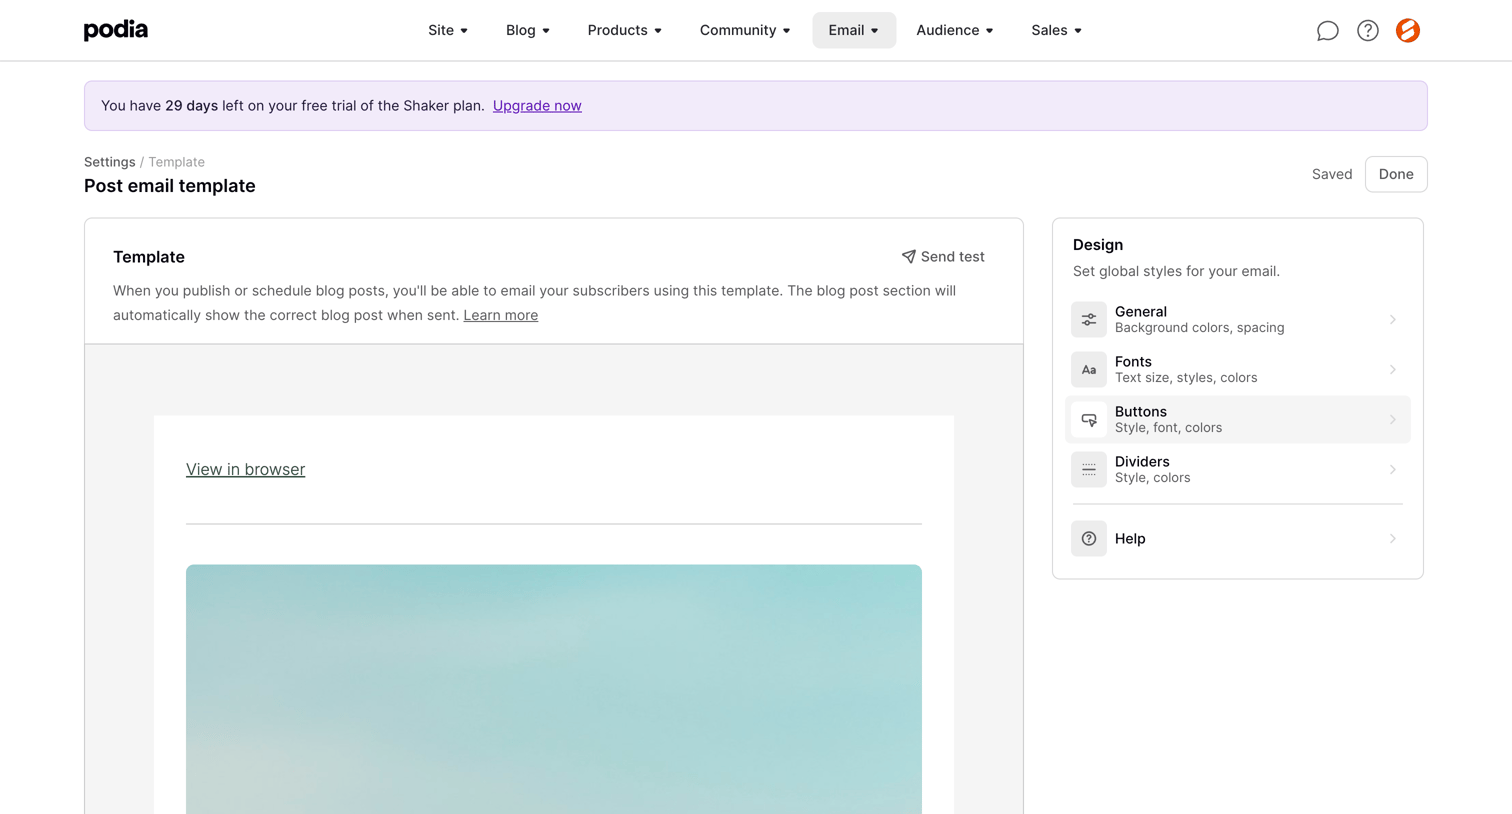
Task: Expand the Audience dropdown menu
Action: (x=955, y=31)
